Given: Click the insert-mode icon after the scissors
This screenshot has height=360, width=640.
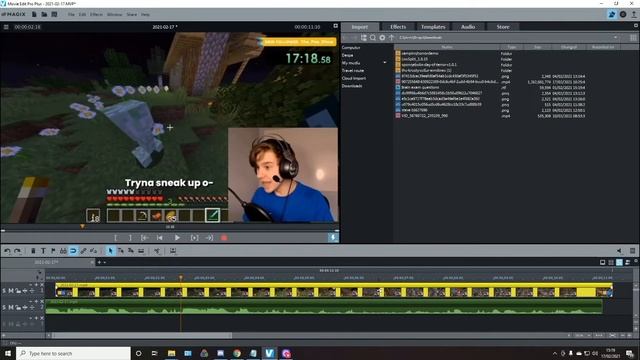Looking at the screenshot, I should coord(173,251).
